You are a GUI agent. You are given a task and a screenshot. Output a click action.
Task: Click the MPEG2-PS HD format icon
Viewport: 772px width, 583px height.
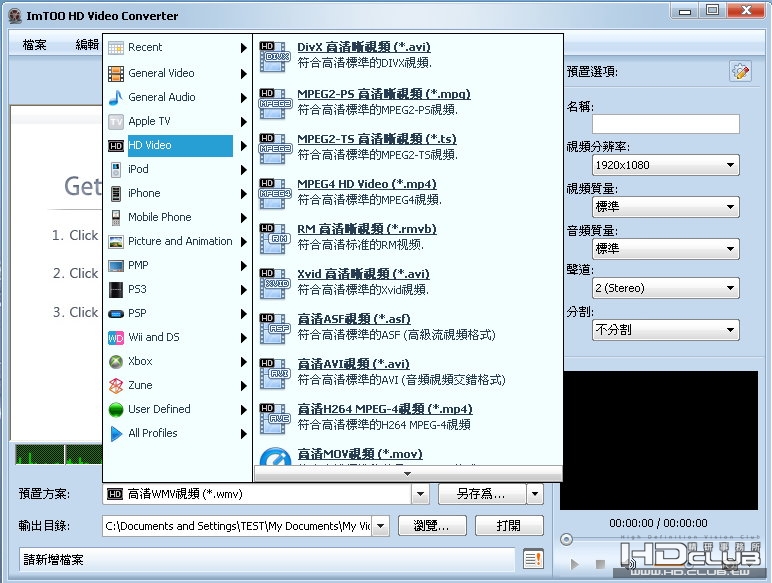[x=274, y=103]
